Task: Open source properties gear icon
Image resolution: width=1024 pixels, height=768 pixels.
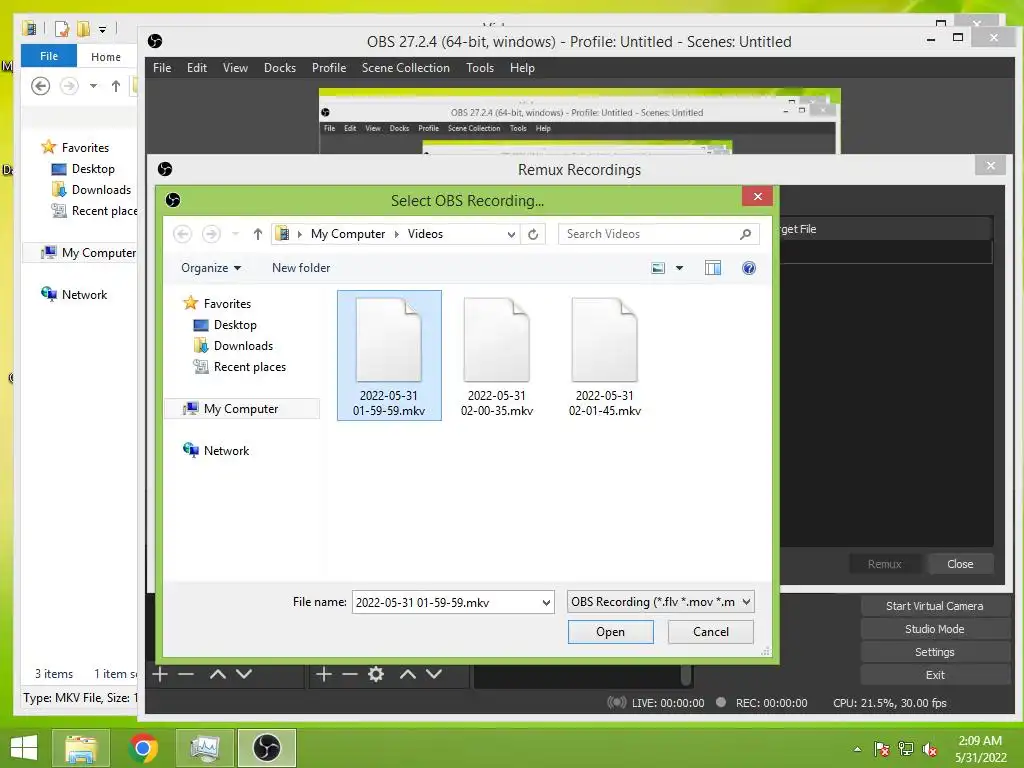Action: pos(376,674)
